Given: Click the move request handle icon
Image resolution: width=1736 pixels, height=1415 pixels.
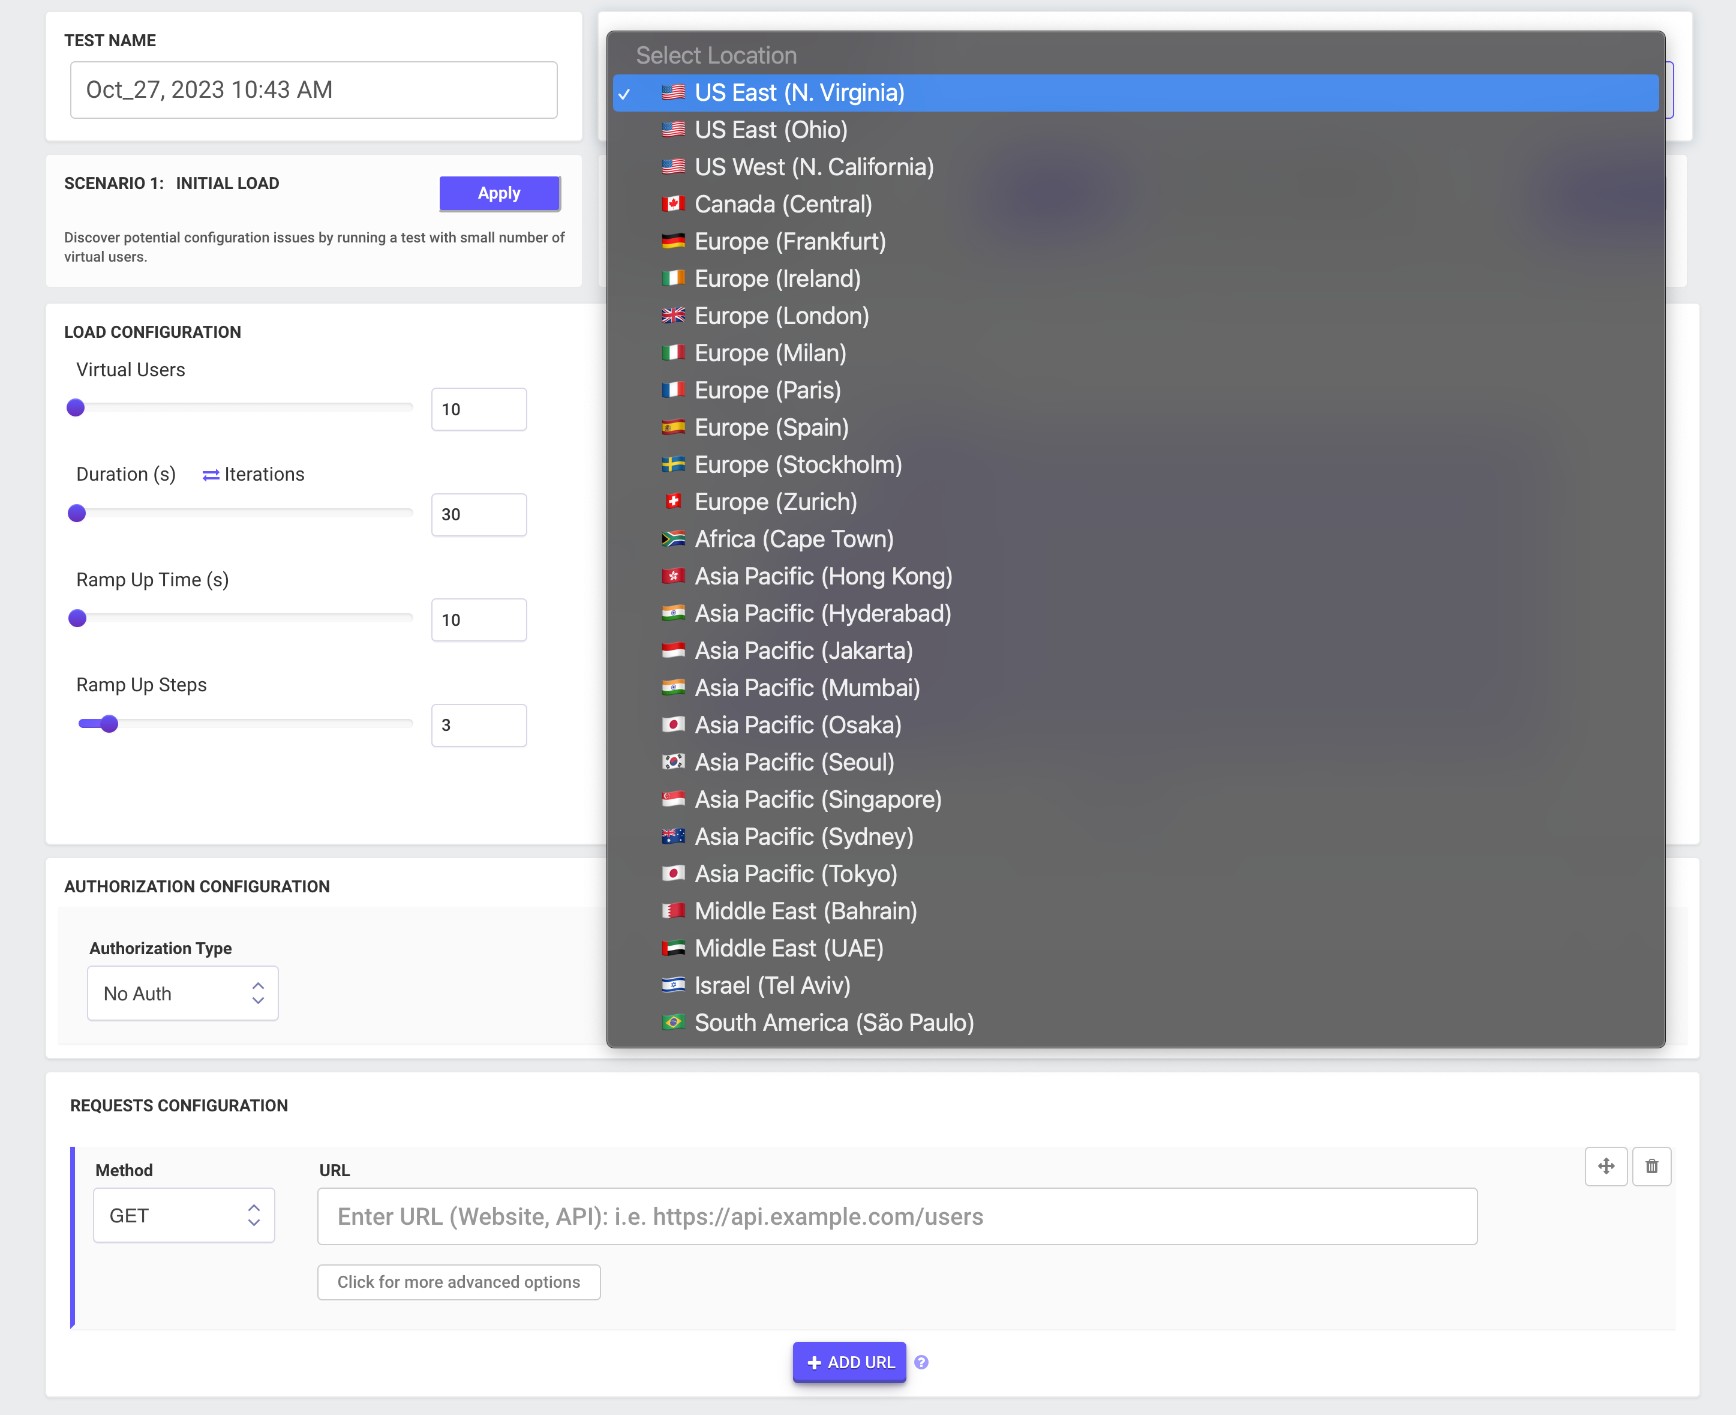Looking at the screenshot, I should pyautogui.click(x=1606, y=1166).
